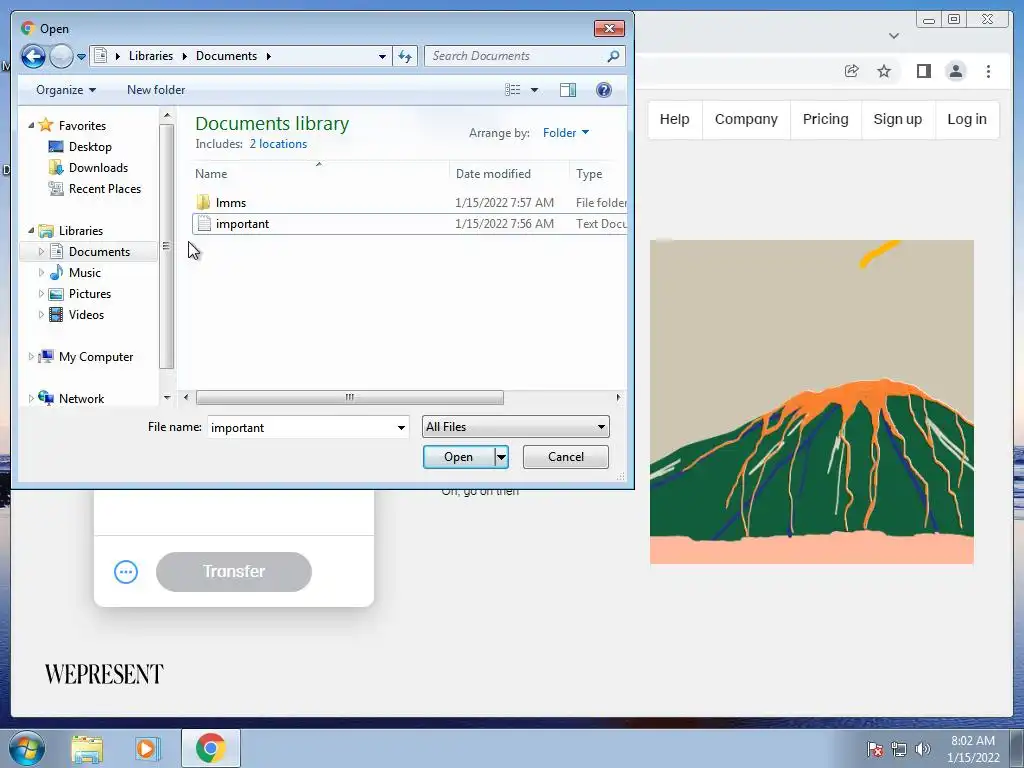Select the Pictures library icon
Screen dimensions: 1024x768
[56, 294]
